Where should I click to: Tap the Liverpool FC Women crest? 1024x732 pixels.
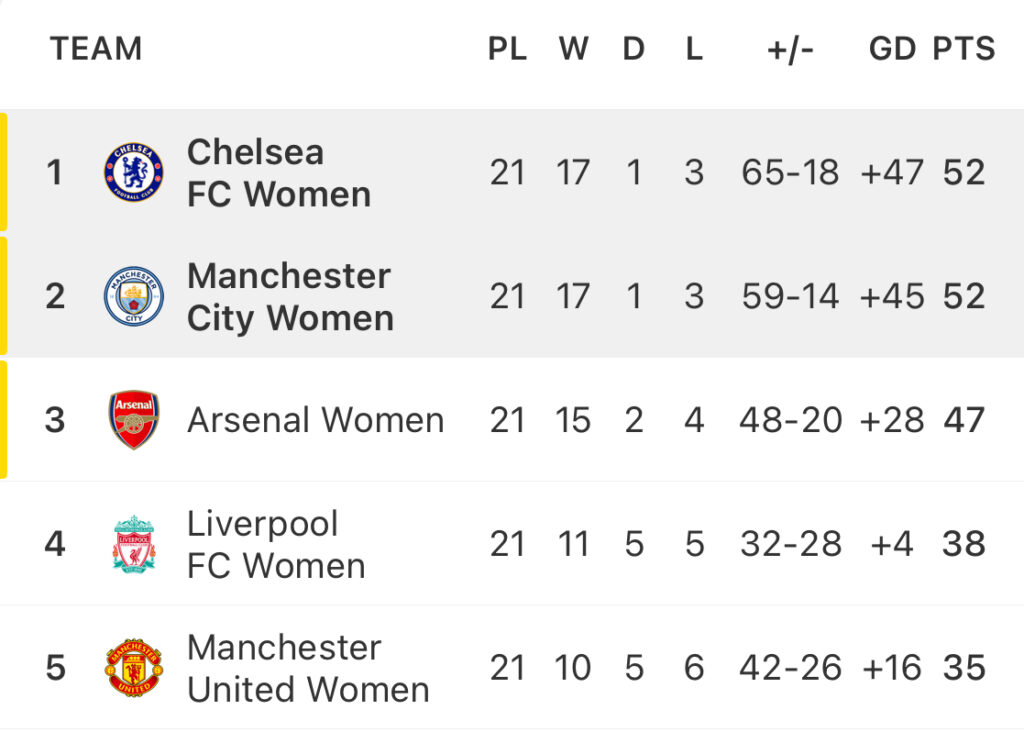point(134,544)
